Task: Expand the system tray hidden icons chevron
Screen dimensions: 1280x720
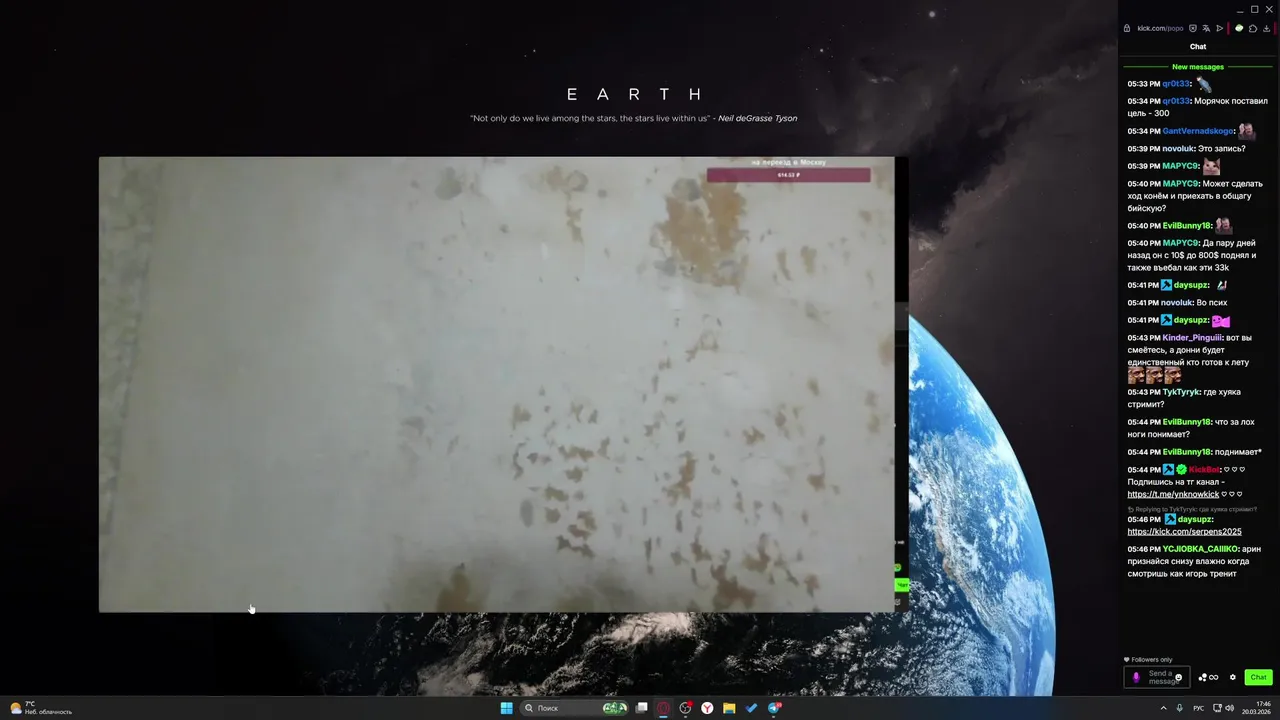Action: (1164, 708)
